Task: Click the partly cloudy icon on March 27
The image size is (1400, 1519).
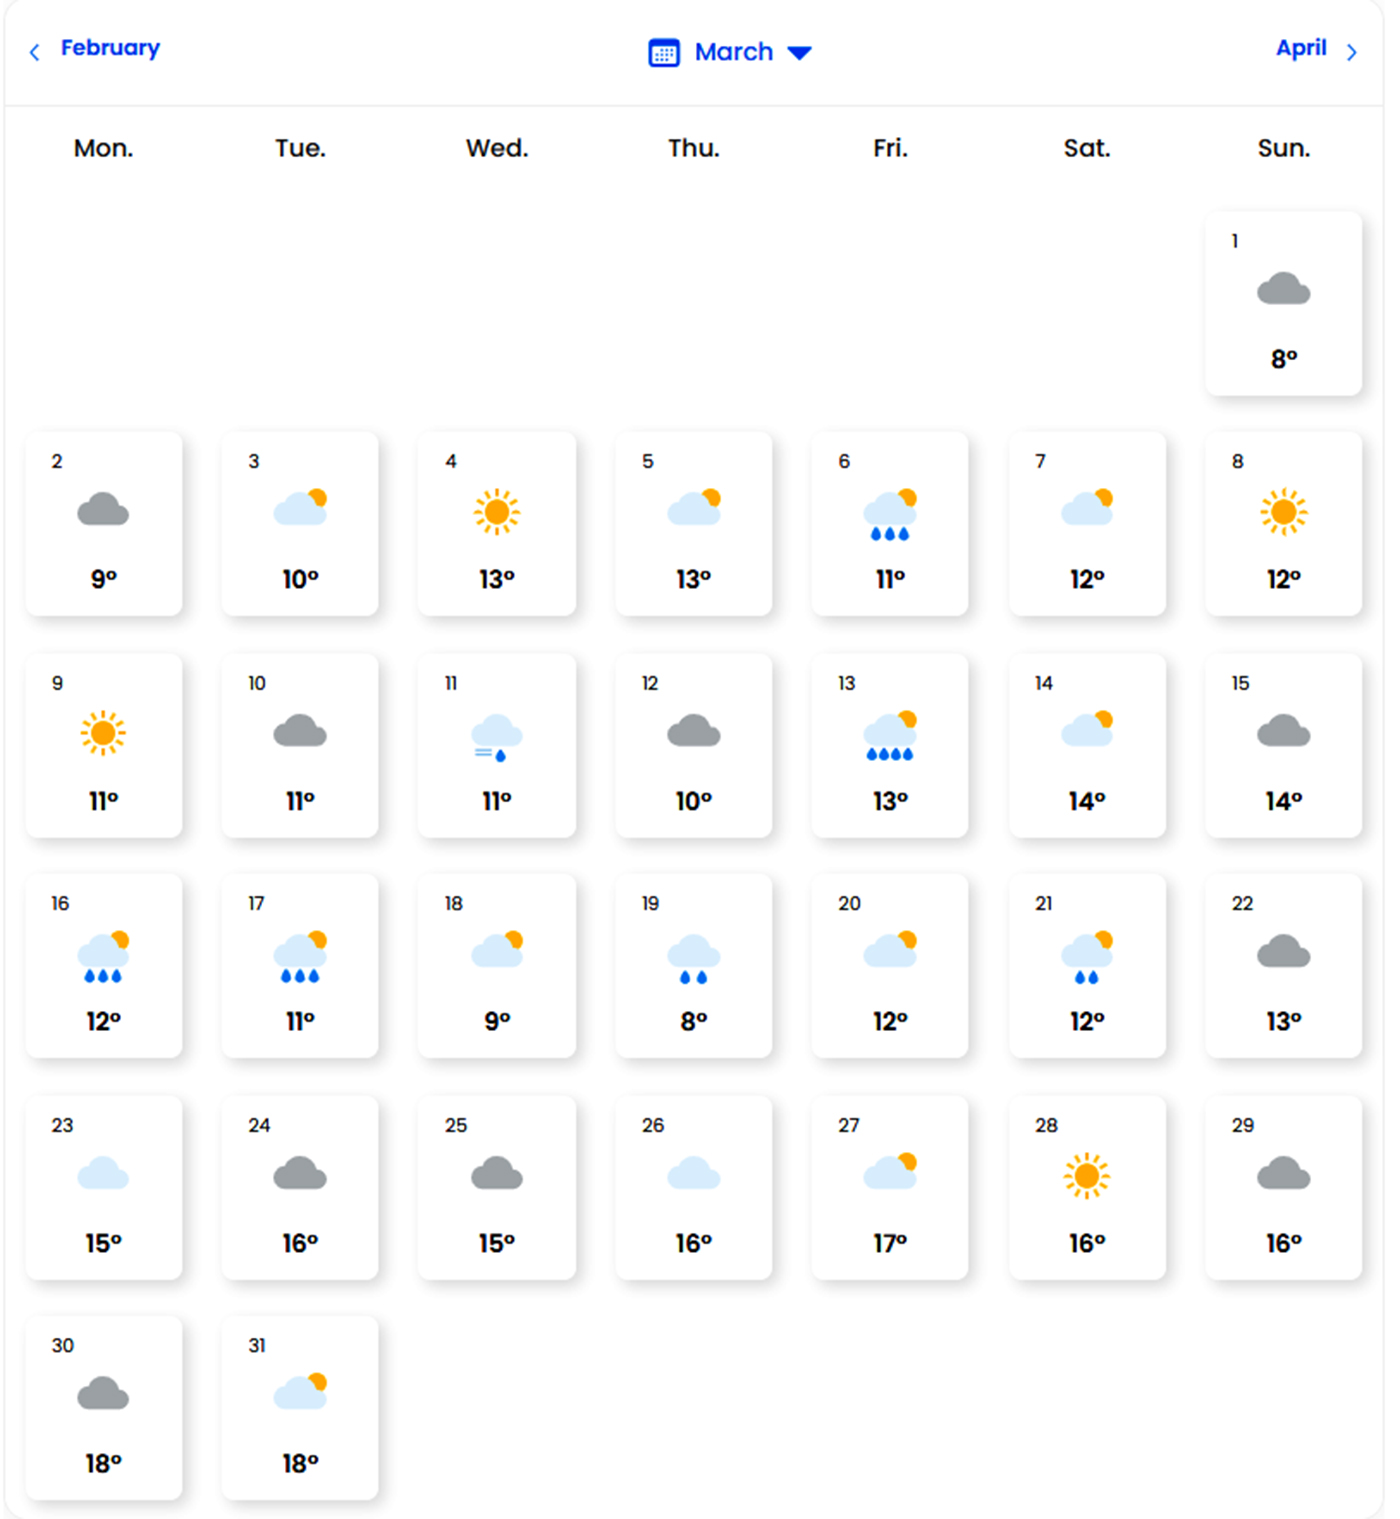Action: pos(890,1171)
